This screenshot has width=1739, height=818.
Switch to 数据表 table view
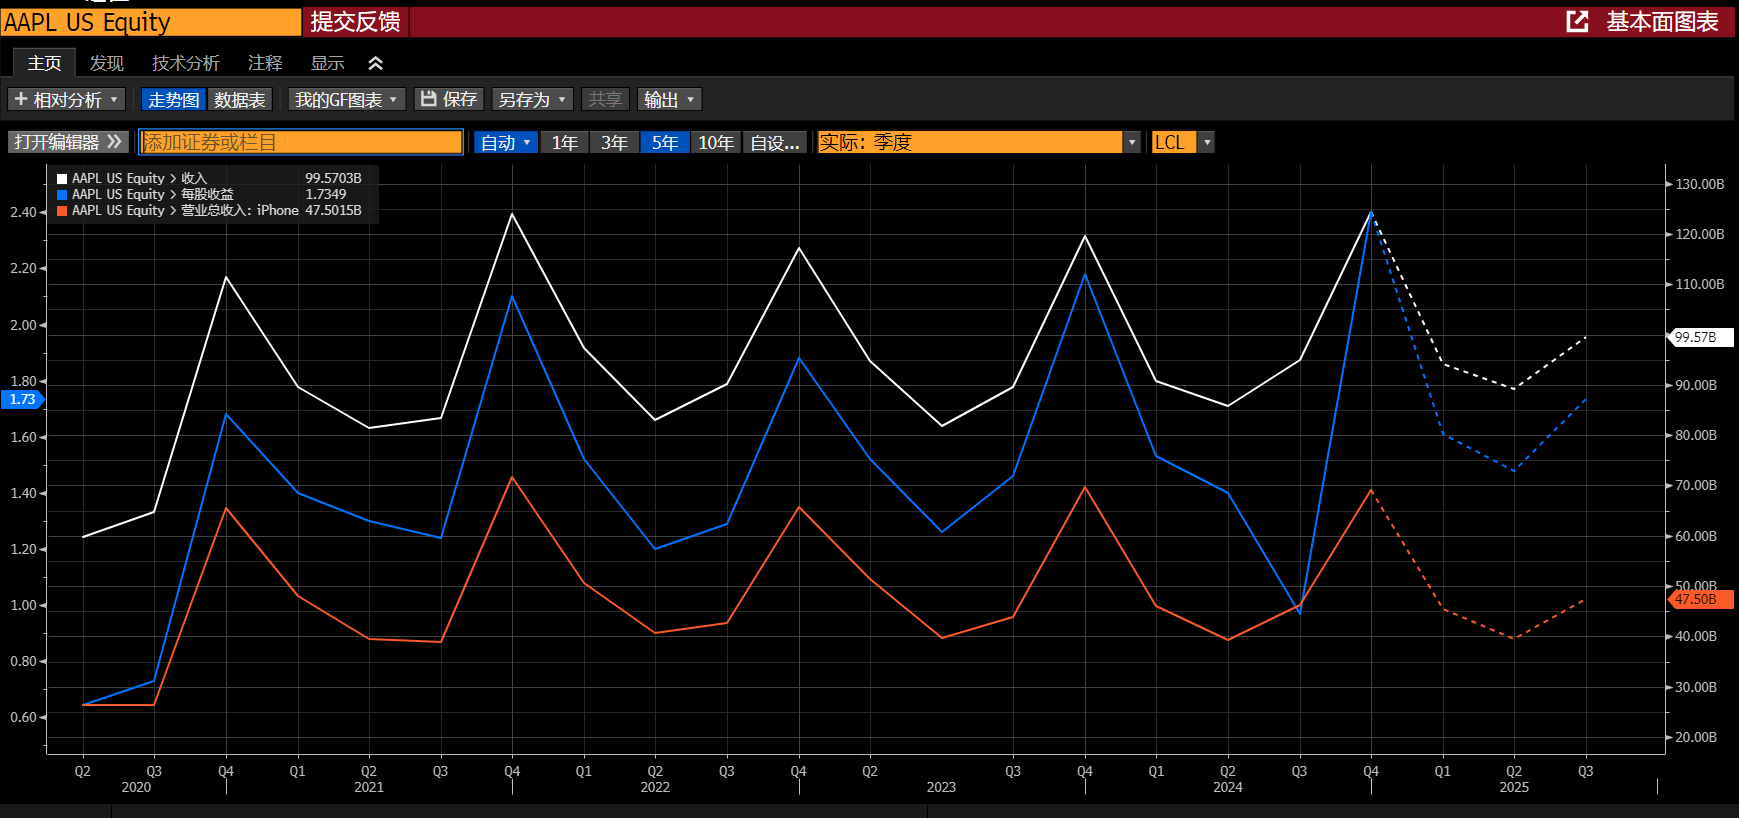(x=240, y=100)
